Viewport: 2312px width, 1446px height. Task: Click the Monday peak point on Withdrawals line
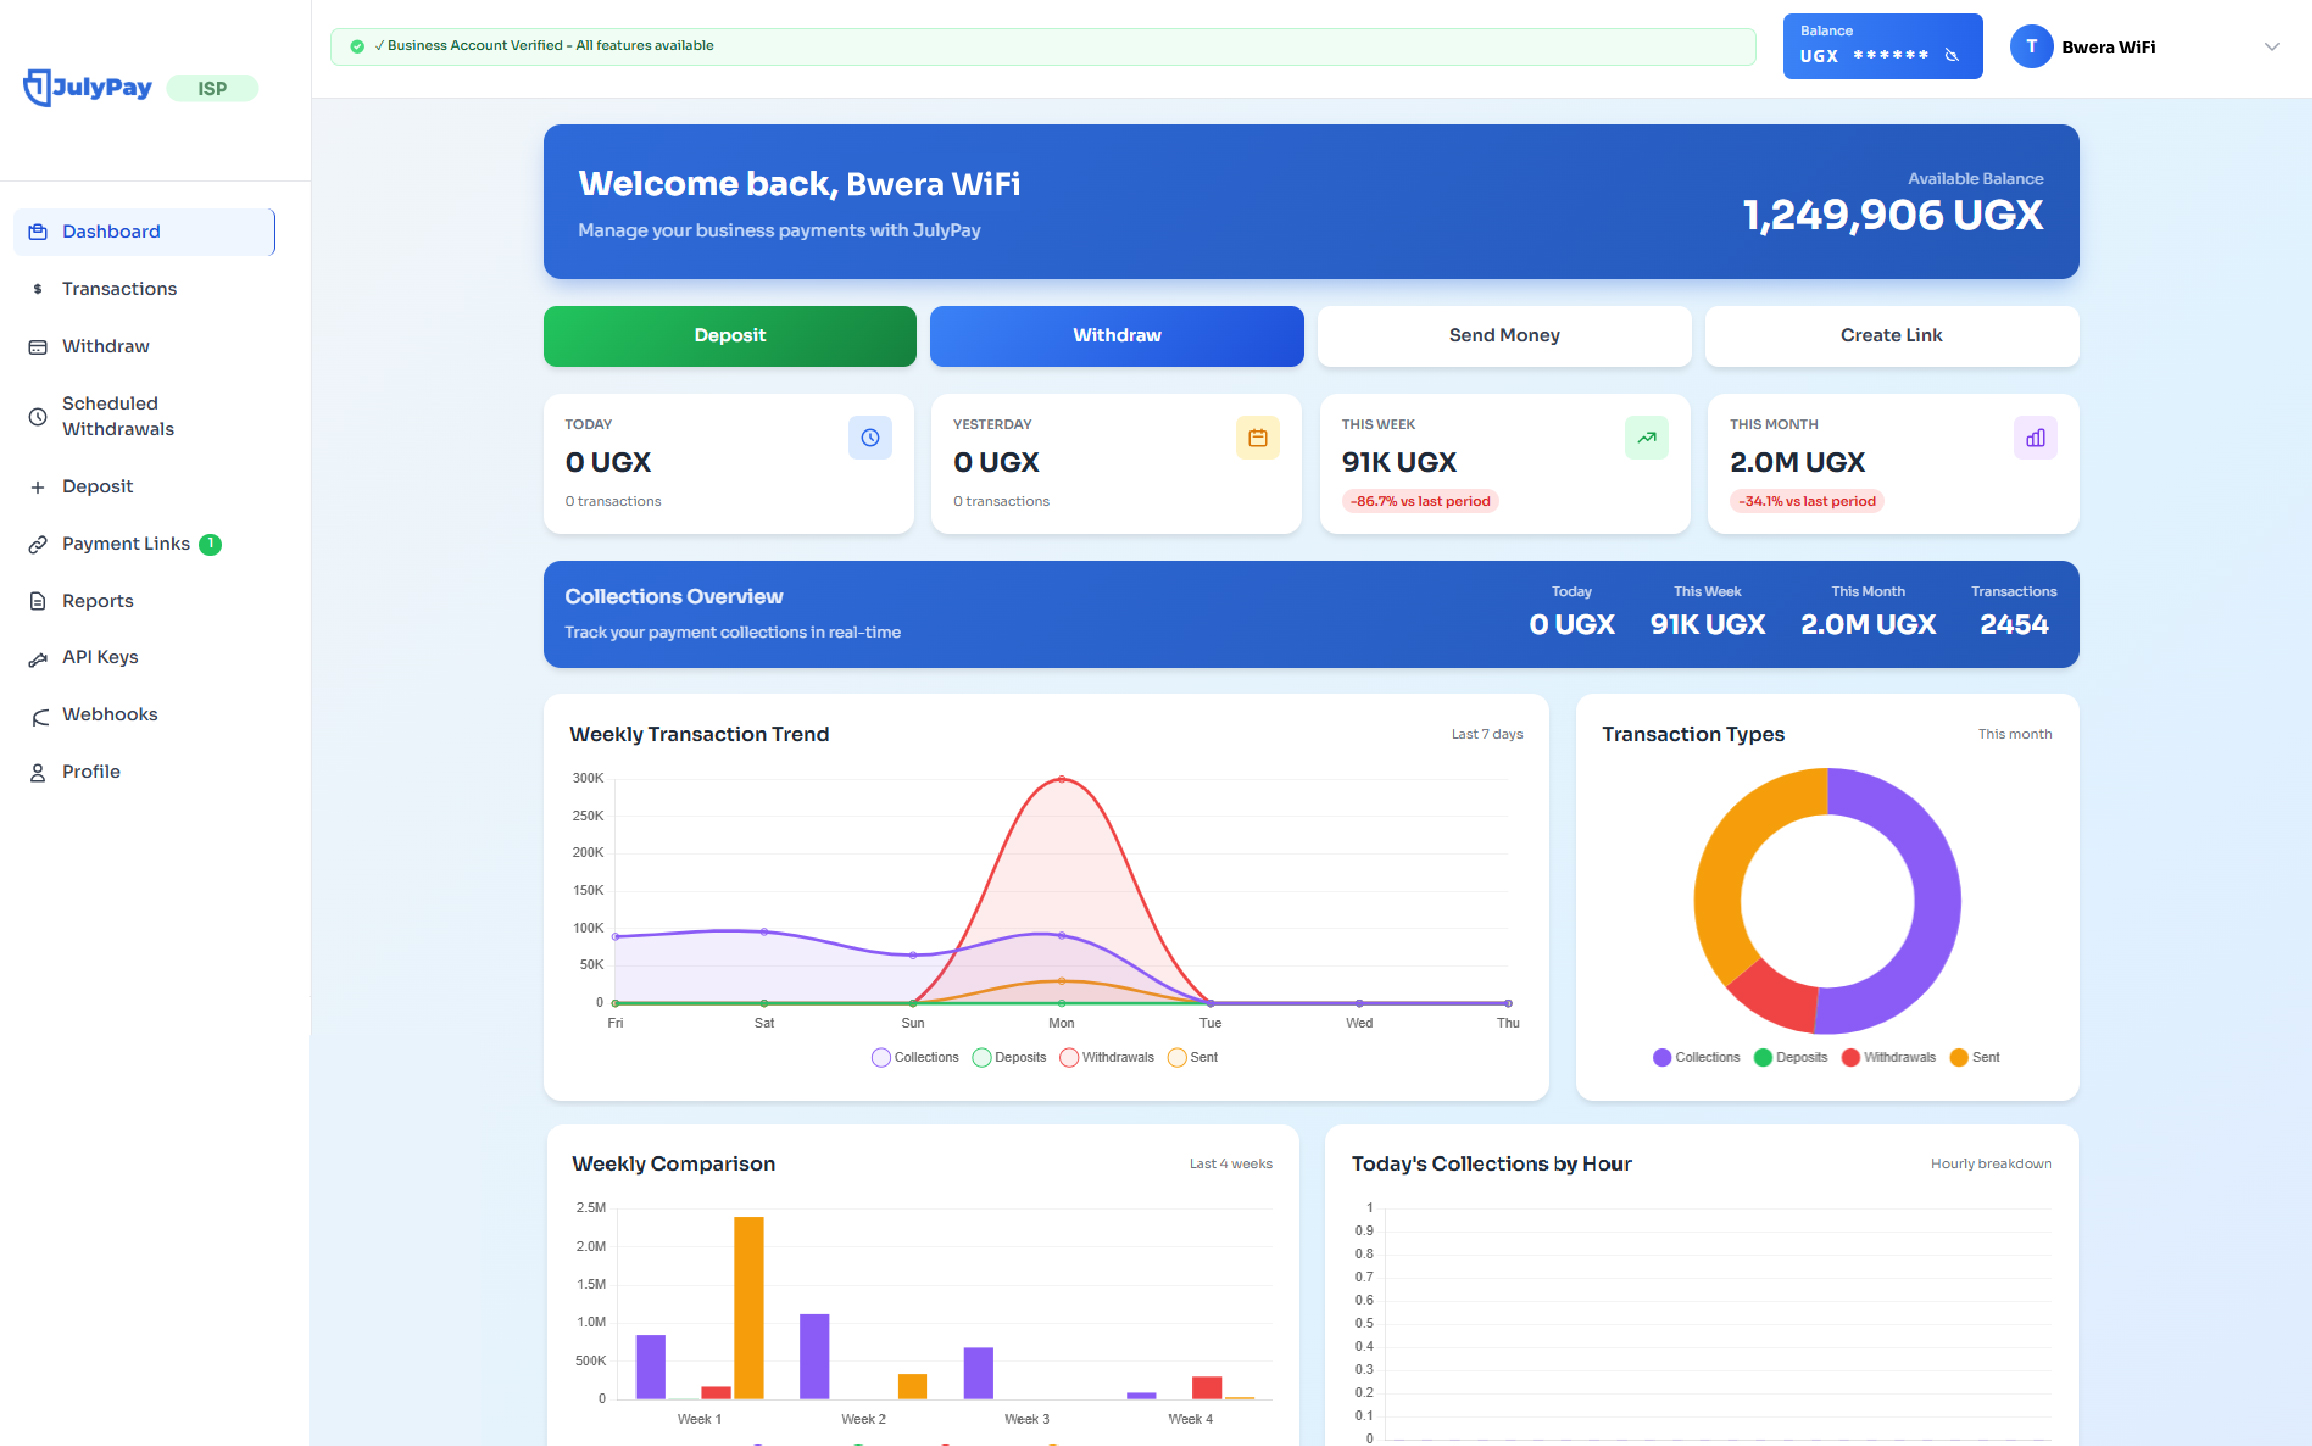click(1061, 779)
